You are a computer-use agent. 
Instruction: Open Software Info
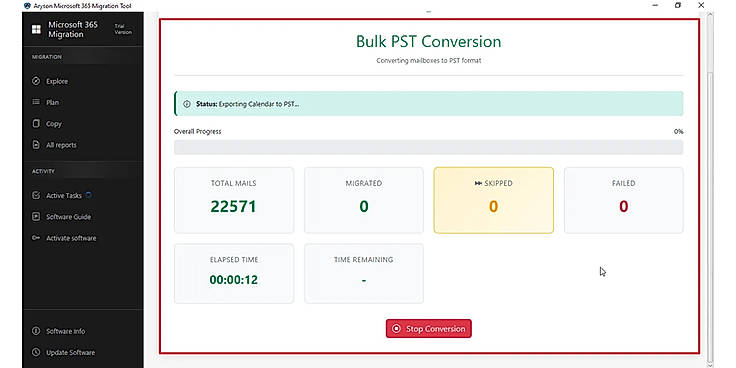66,331
